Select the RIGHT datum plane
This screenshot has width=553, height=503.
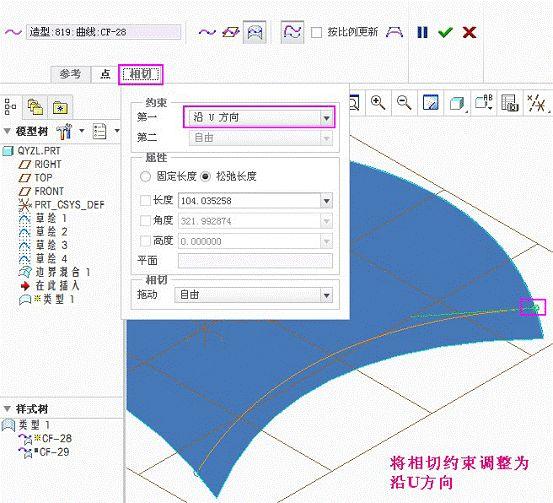[x=40, y=164]
